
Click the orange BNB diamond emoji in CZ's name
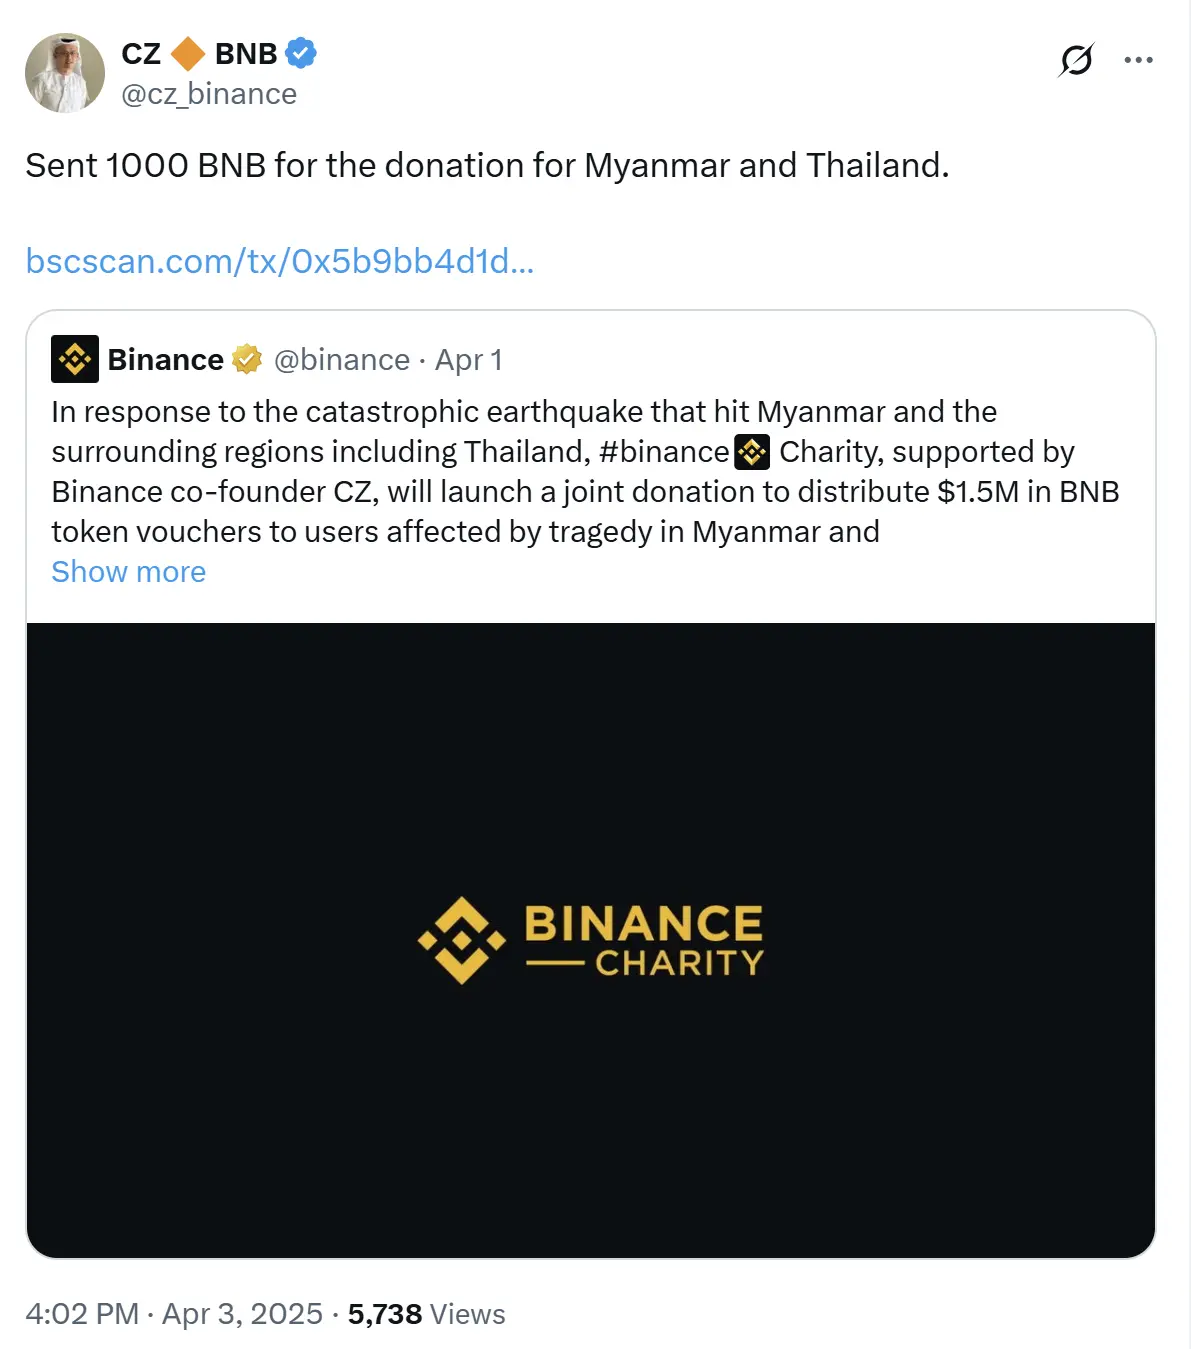[x=187, y=55]
